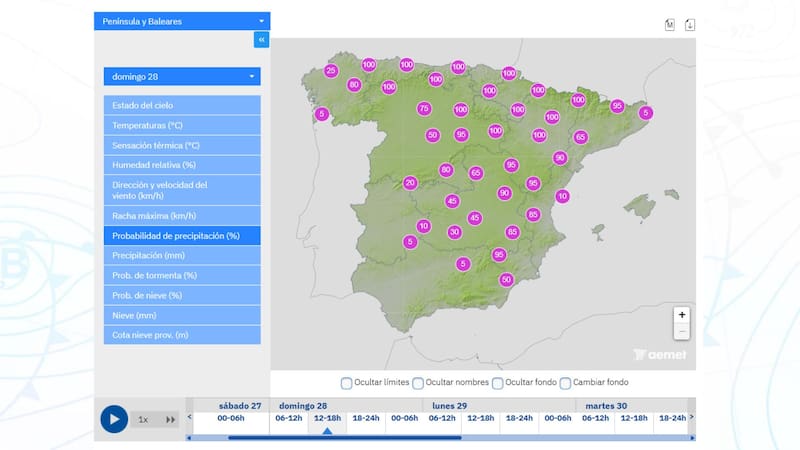Click the map export M icon

669,24
